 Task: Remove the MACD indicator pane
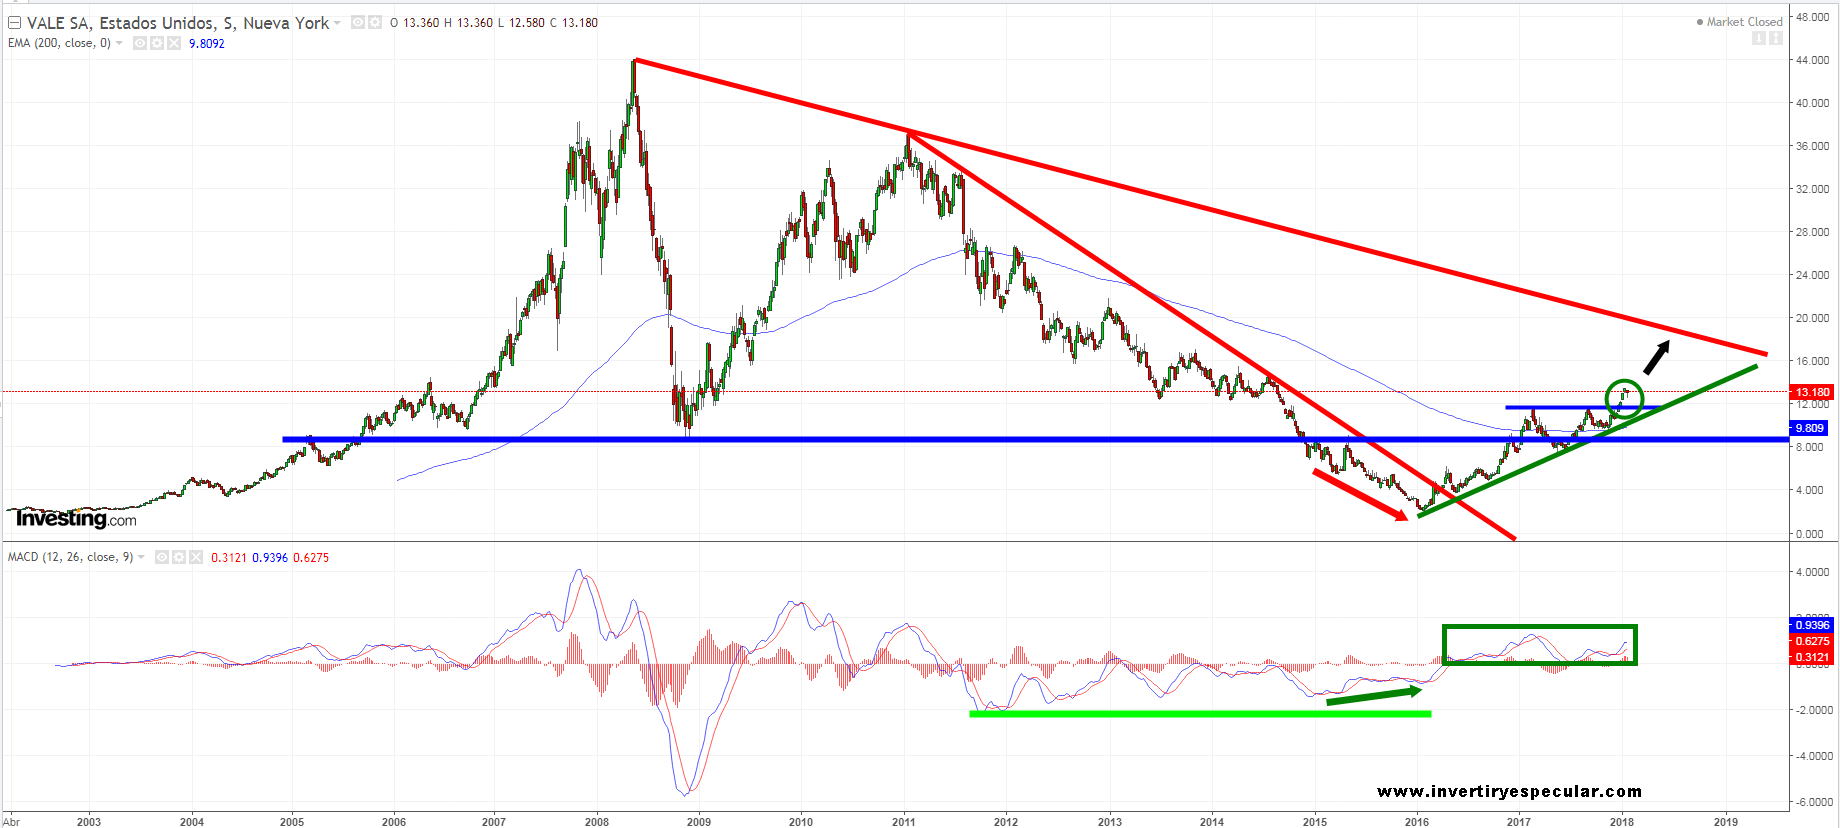coord(196,557)
